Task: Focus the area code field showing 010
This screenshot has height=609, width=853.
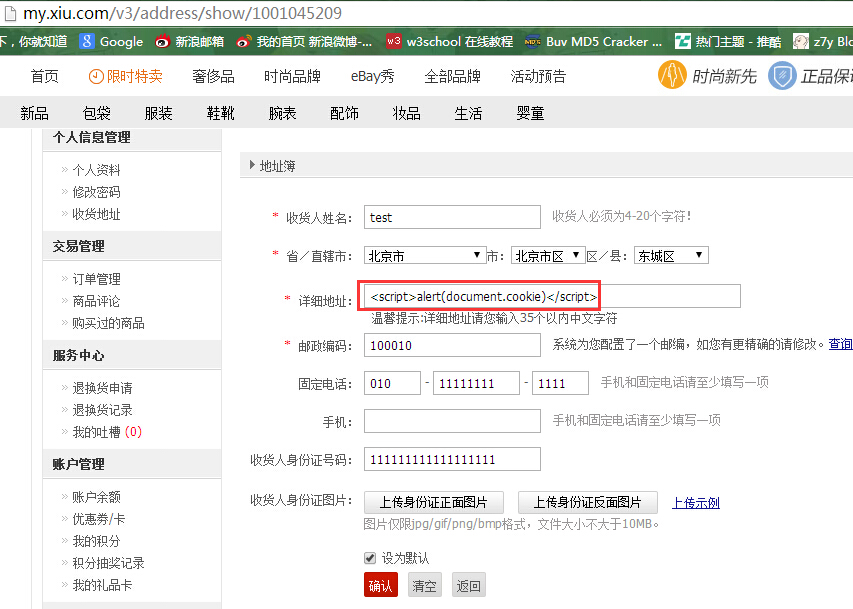Action: point(392,383)
